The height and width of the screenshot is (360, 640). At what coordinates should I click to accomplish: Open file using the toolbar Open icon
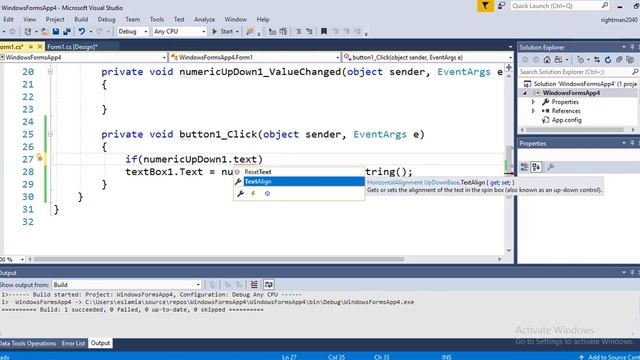point(44,31)
